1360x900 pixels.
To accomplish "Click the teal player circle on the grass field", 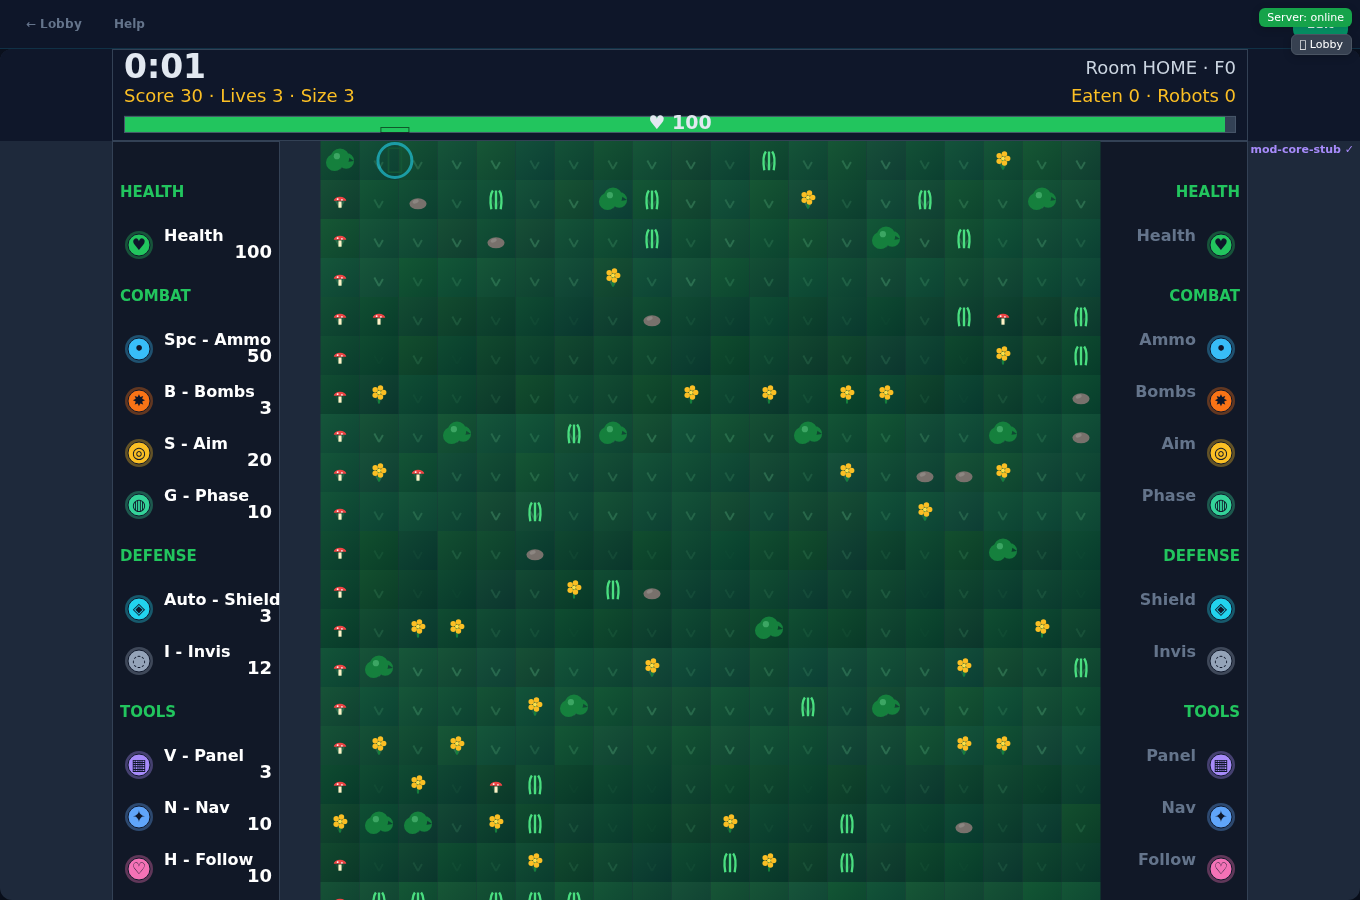I will (x=395, y=160).
